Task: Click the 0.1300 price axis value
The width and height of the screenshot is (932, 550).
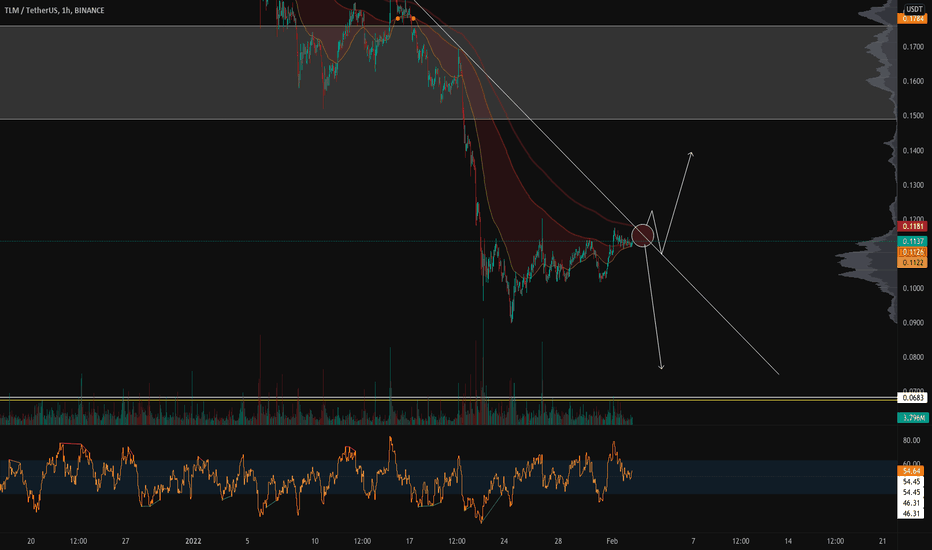Action: (913, 185)
